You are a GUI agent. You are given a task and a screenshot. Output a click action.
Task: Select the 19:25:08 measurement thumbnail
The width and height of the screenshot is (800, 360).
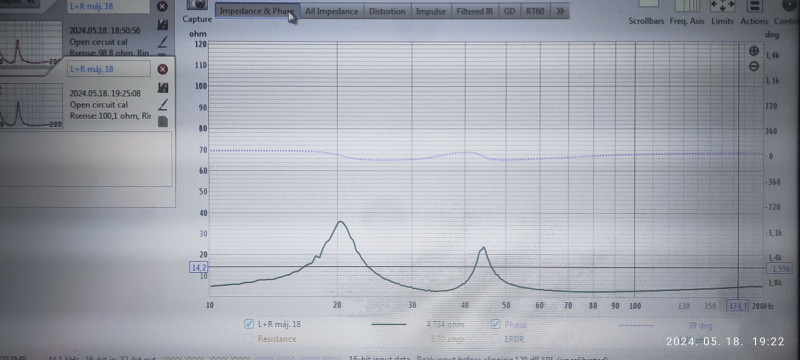pos(31,106)
